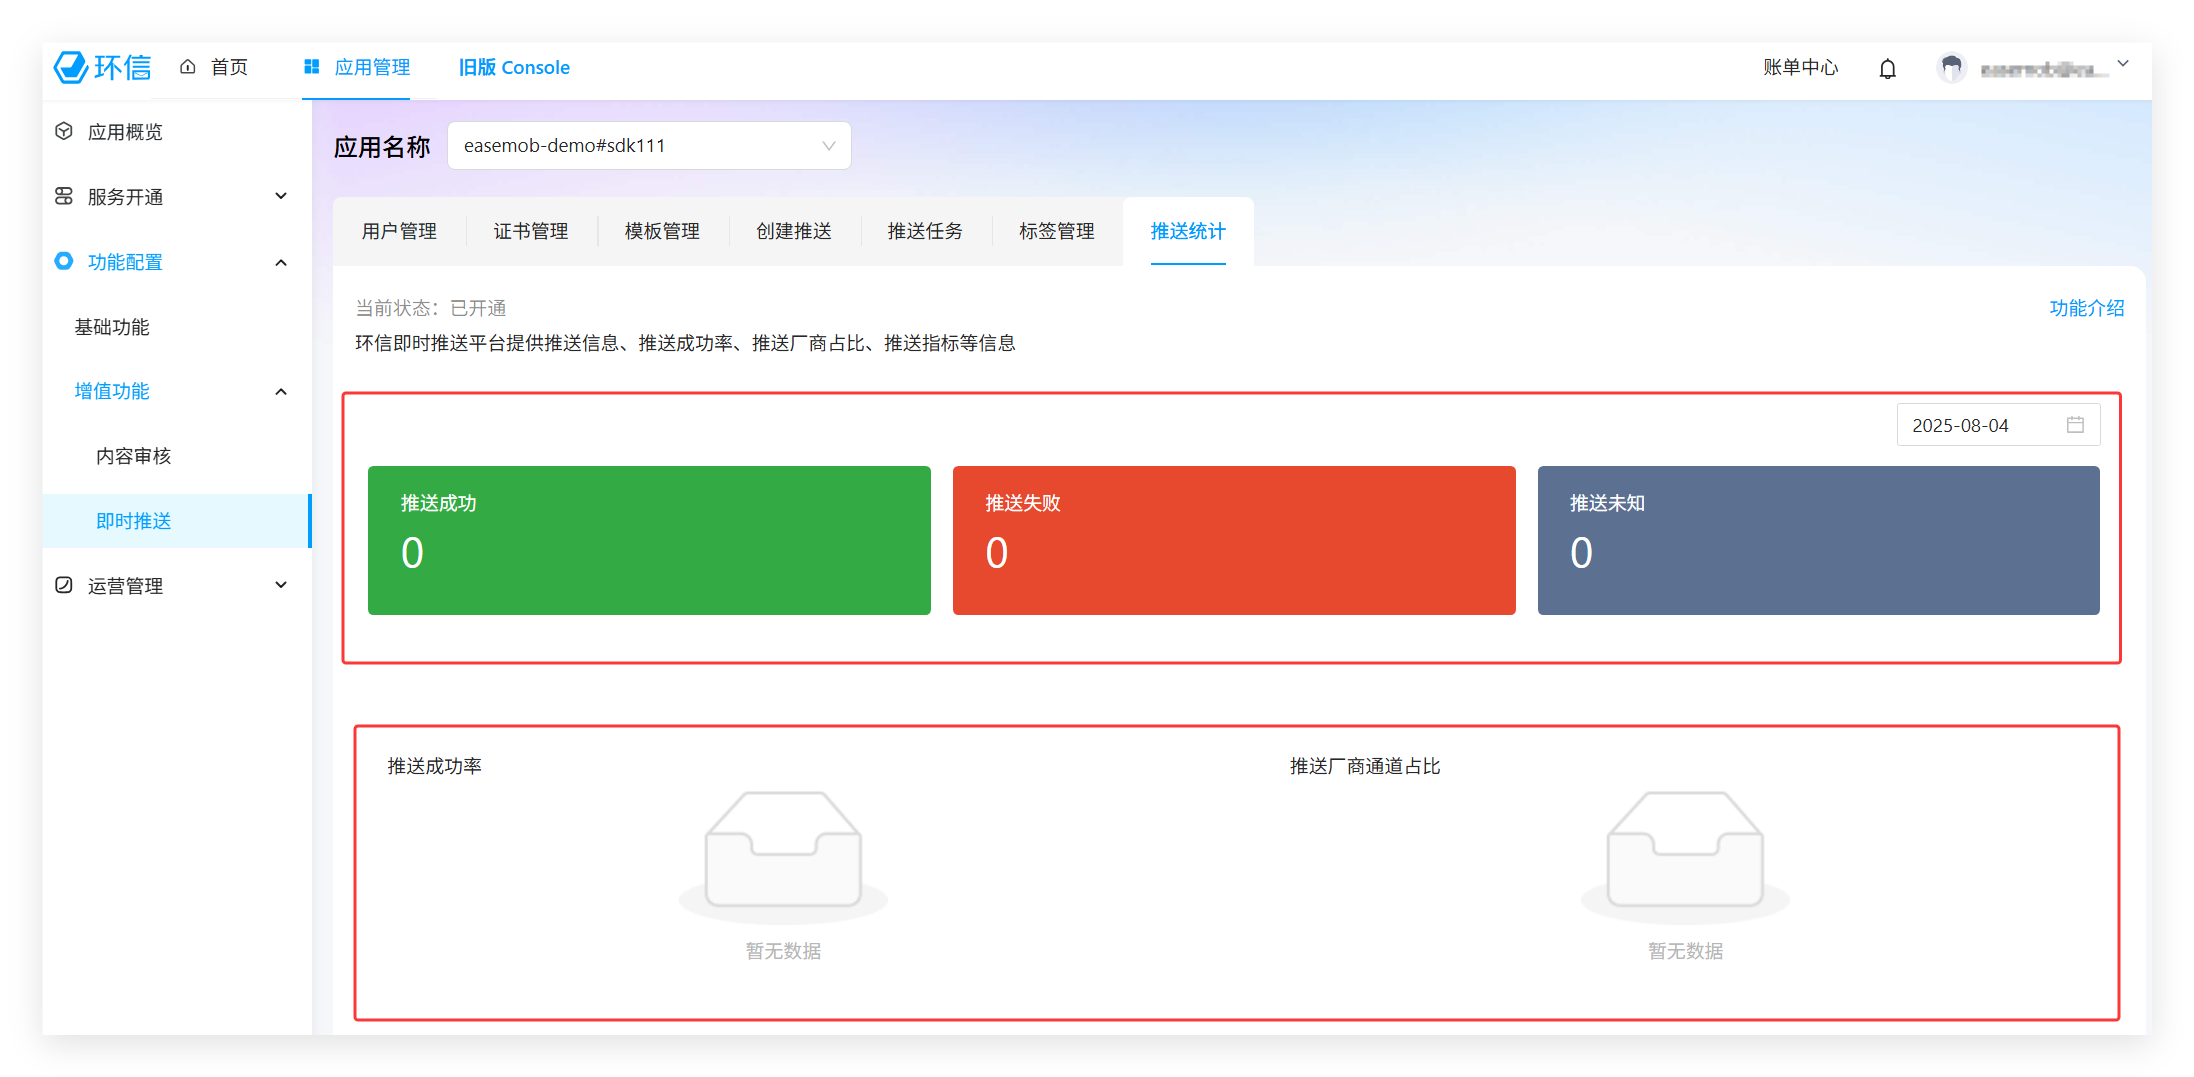Collapse the 功能配置 section chevron

[281, 262]
